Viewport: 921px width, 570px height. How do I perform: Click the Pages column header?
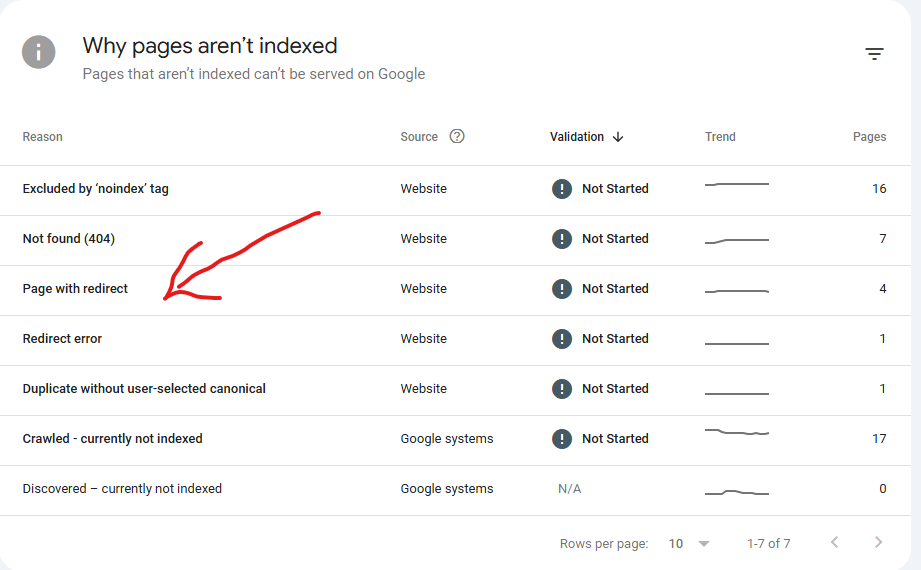click(x=869, y=137)
